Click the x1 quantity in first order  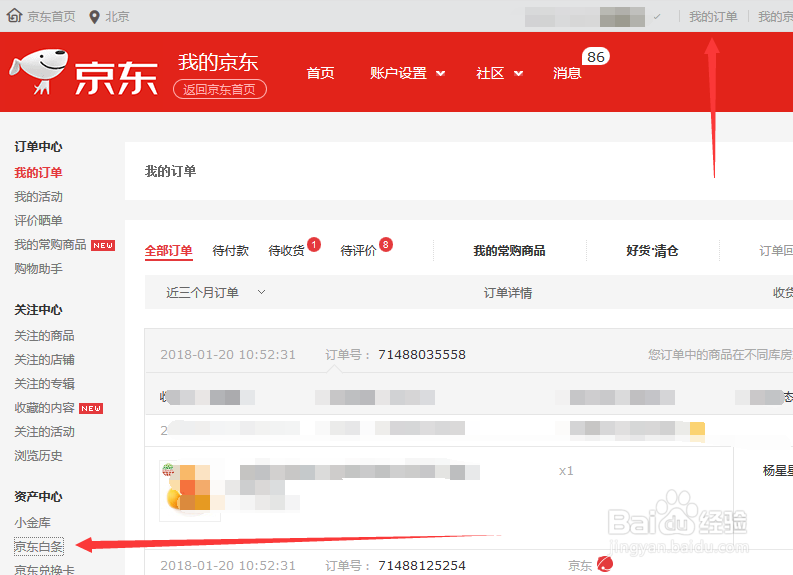(566, 471)
